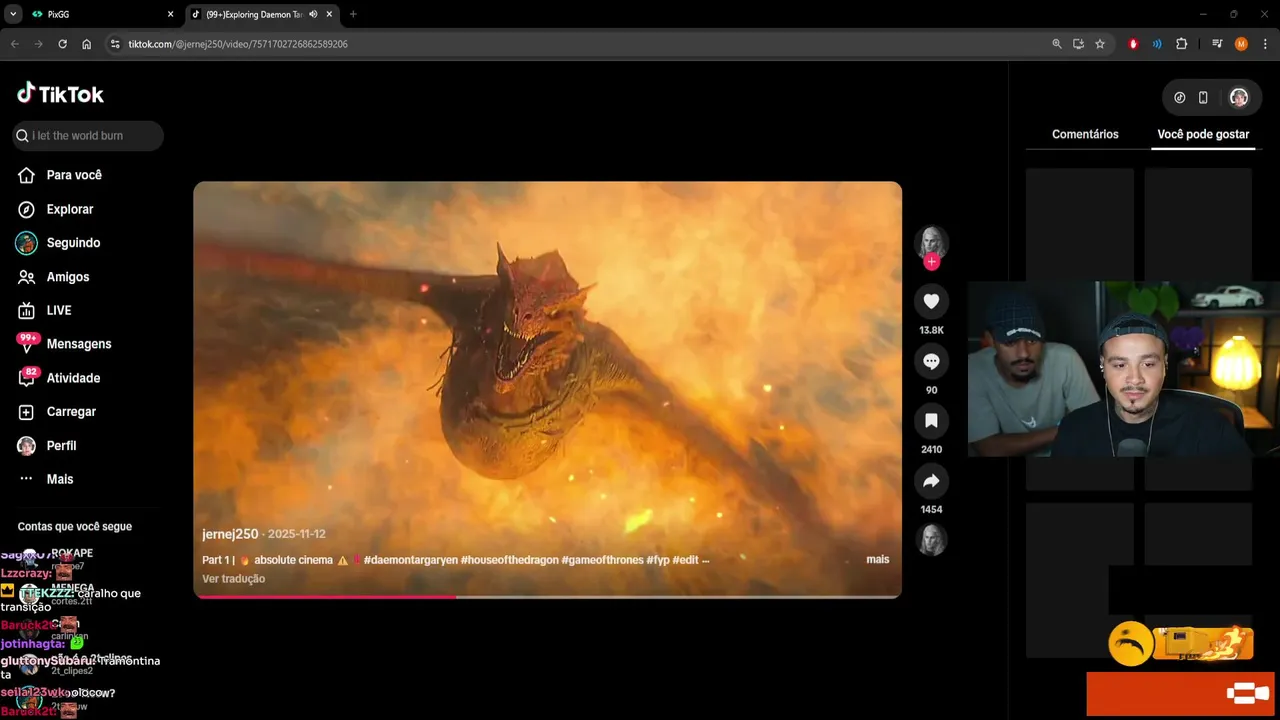Open Atividade notifications
The height and width of the screenshot is (720, 1280).
[x=59, y=378]
